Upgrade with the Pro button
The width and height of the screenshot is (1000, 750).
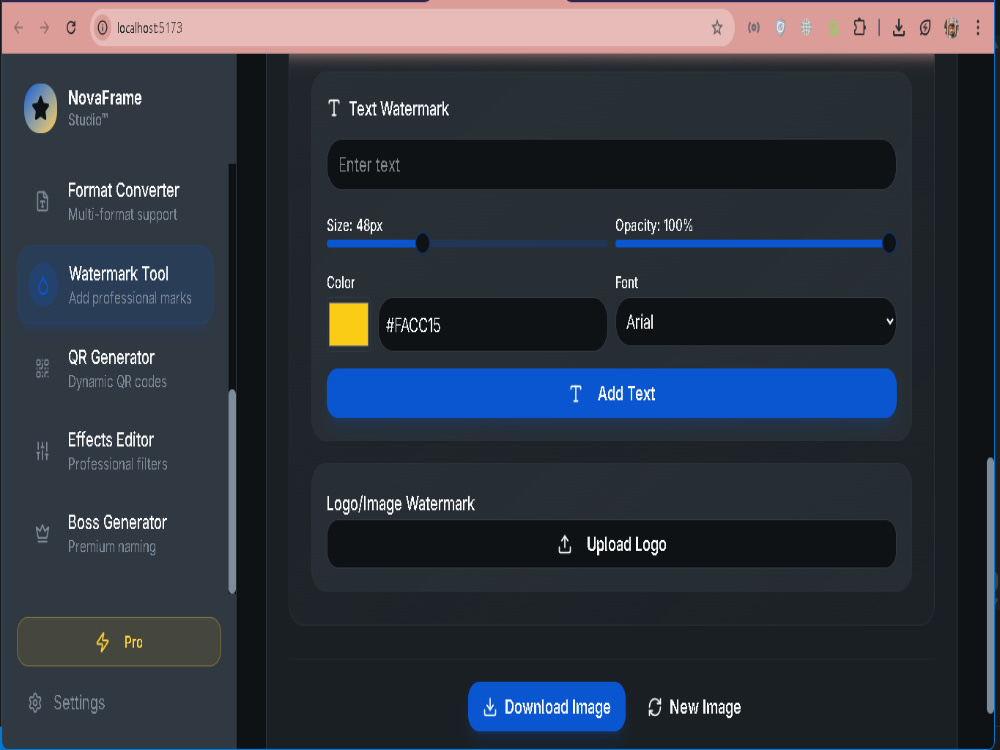click(x=119, y=642)
